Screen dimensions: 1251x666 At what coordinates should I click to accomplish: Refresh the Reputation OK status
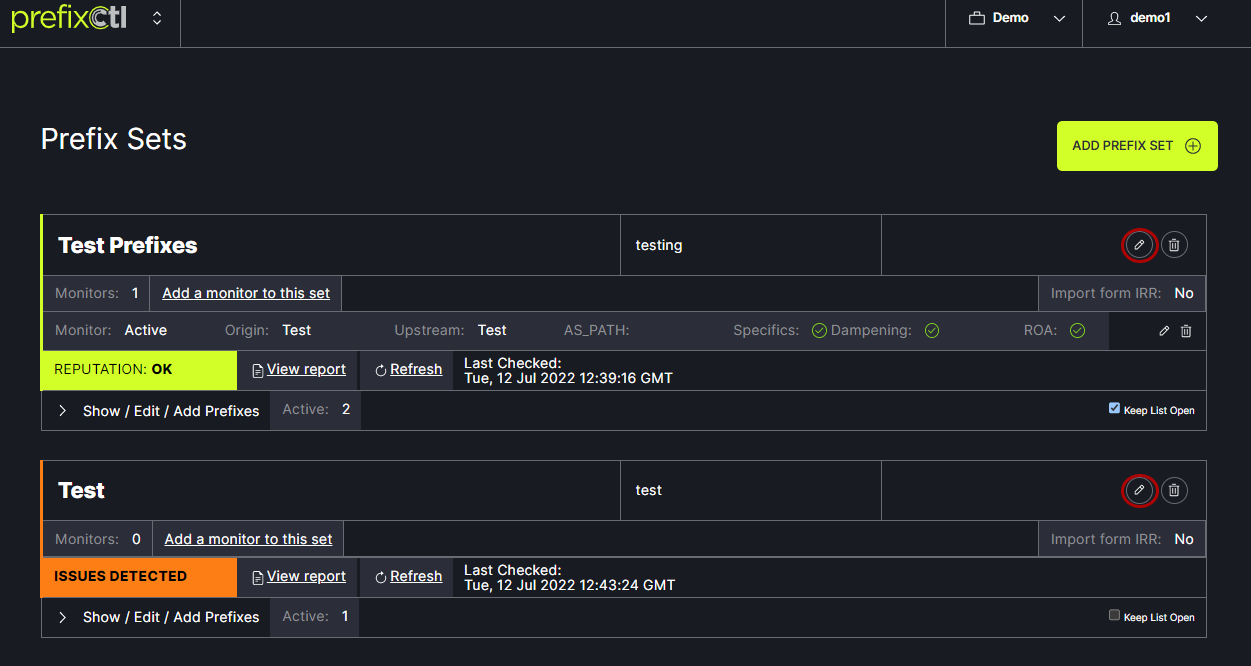408,369
